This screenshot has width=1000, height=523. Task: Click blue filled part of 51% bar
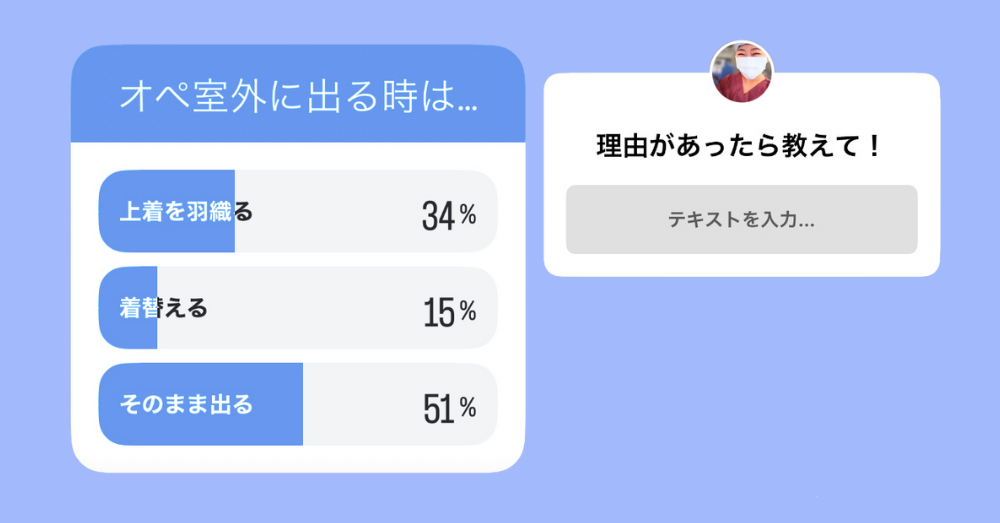coord(201,404)
